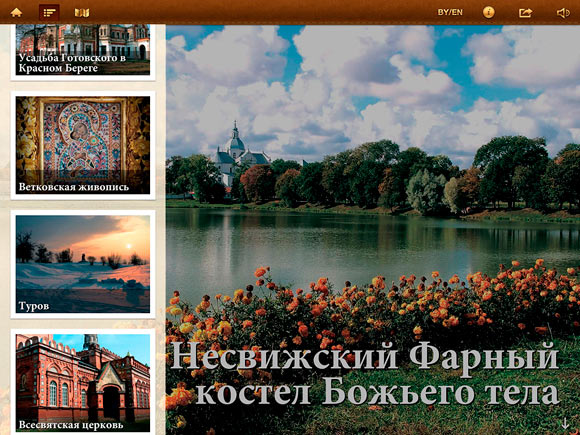Click the Ветковская живопись caption text

74,187
